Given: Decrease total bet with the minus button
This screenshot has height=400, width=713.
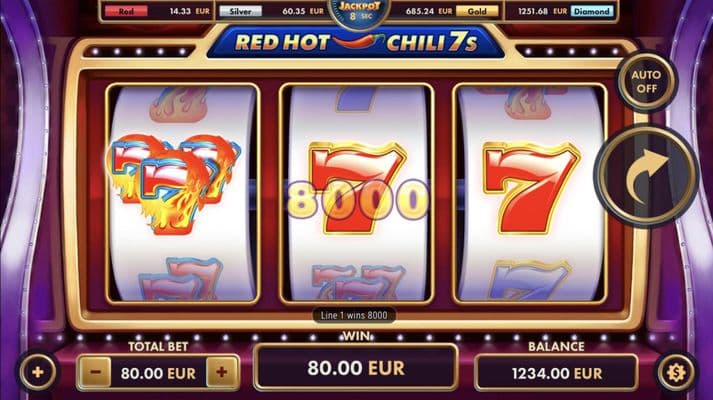Looking at the screenshot, I should pyautogui.click(x=95, y=372).
